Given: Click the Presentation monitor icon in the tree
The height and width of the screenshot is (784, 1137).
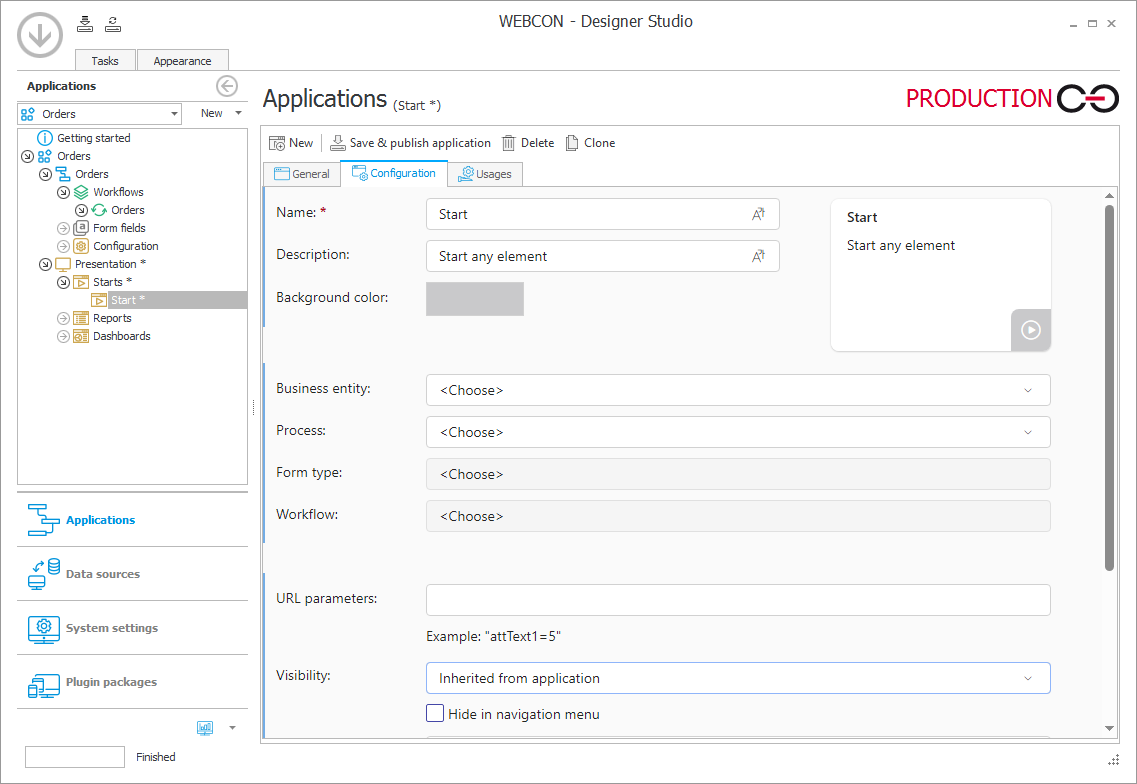Looking at the screenshot, I should 63,264.
